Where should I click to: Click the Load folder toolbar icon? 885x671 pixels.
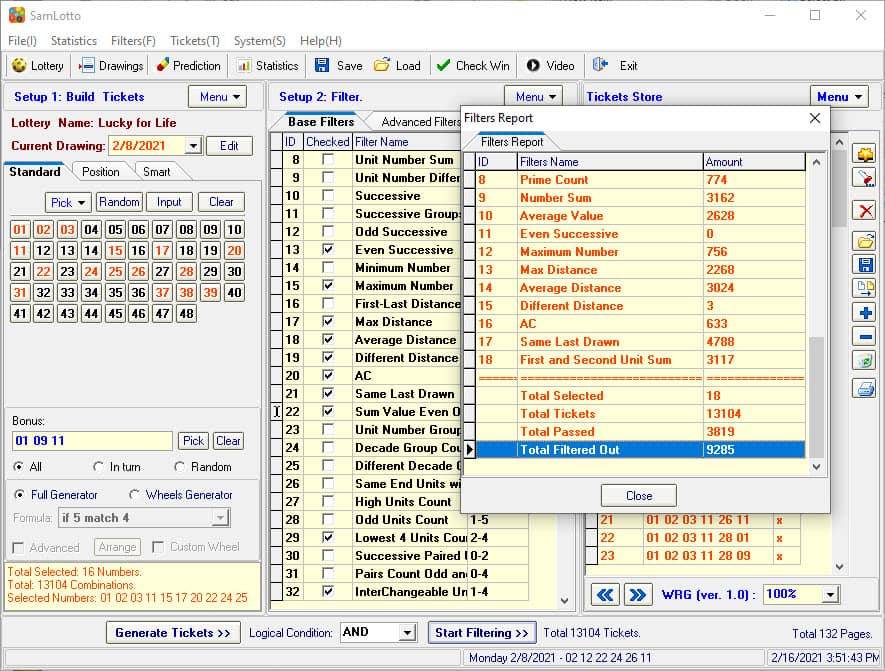tap(382, 65)
